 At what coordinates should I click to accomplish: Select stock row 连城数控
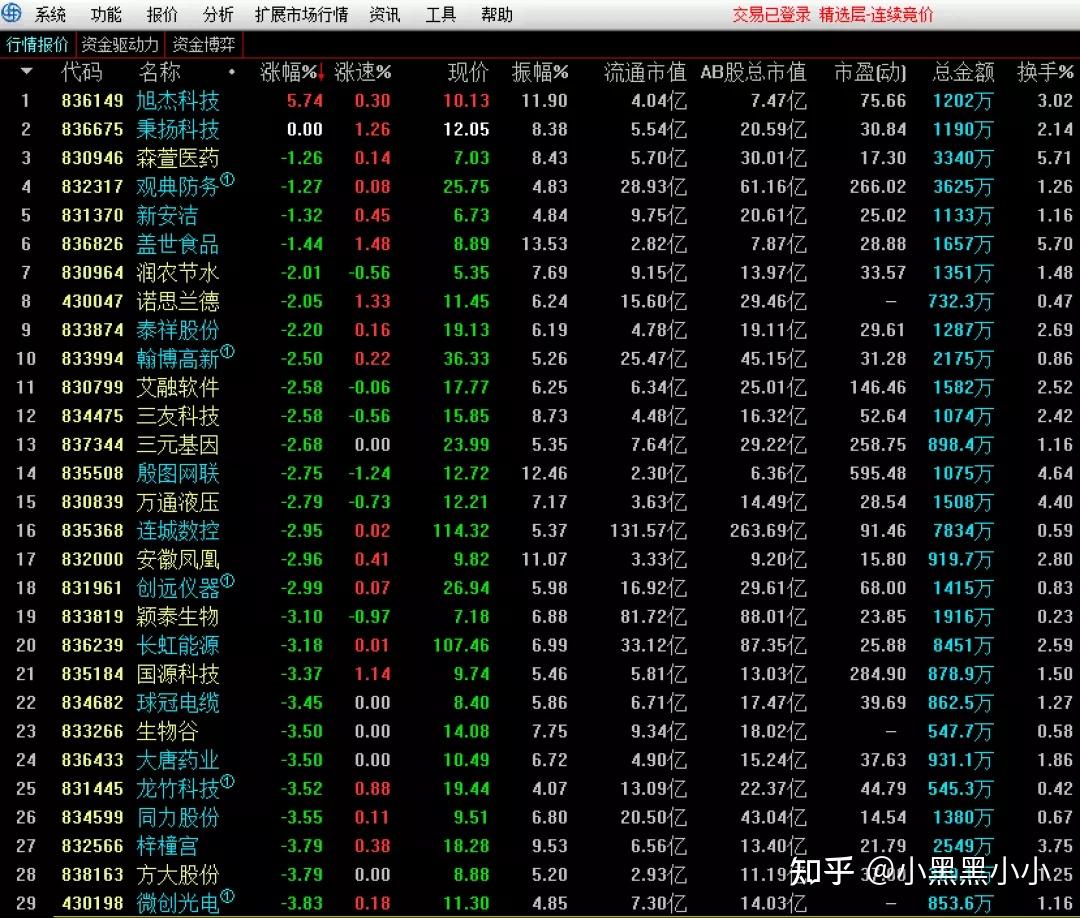[540, 530]
